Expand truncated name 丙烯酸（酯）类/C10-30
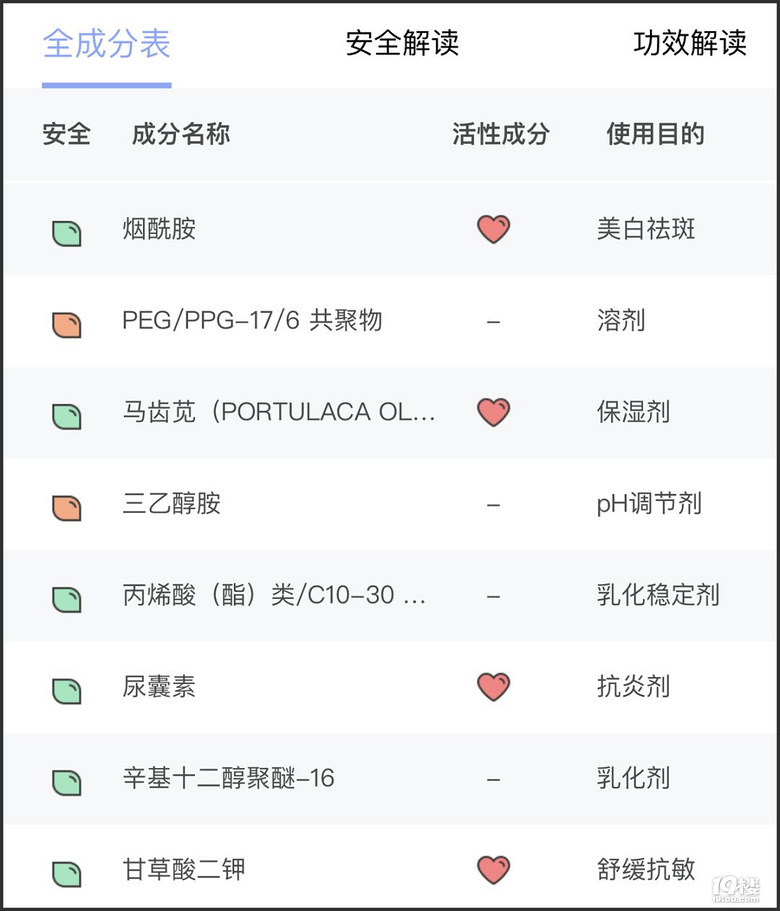The height and width of the screenshot is (911, 780). [x=274, y=595]
